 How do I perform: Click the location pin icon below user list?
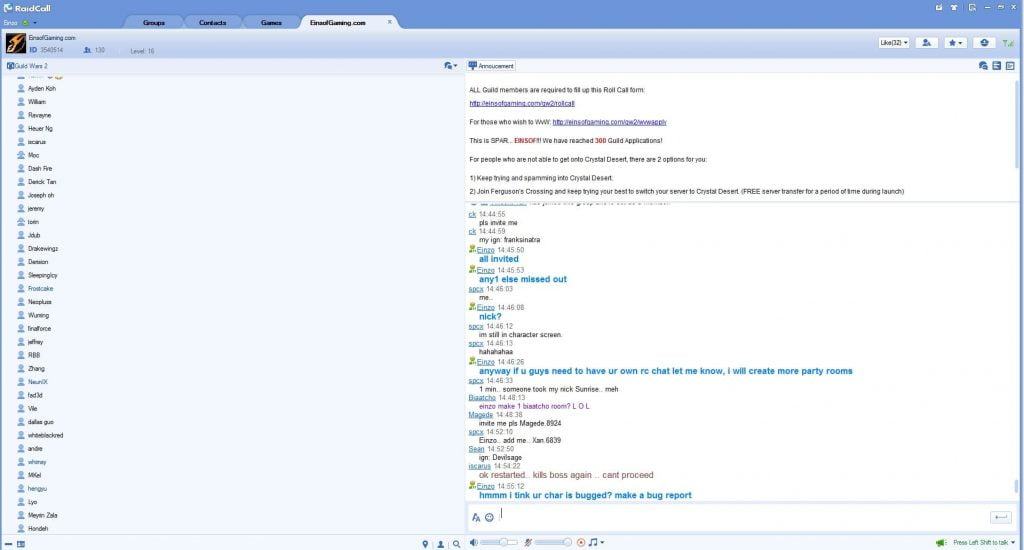click(425, 543)
